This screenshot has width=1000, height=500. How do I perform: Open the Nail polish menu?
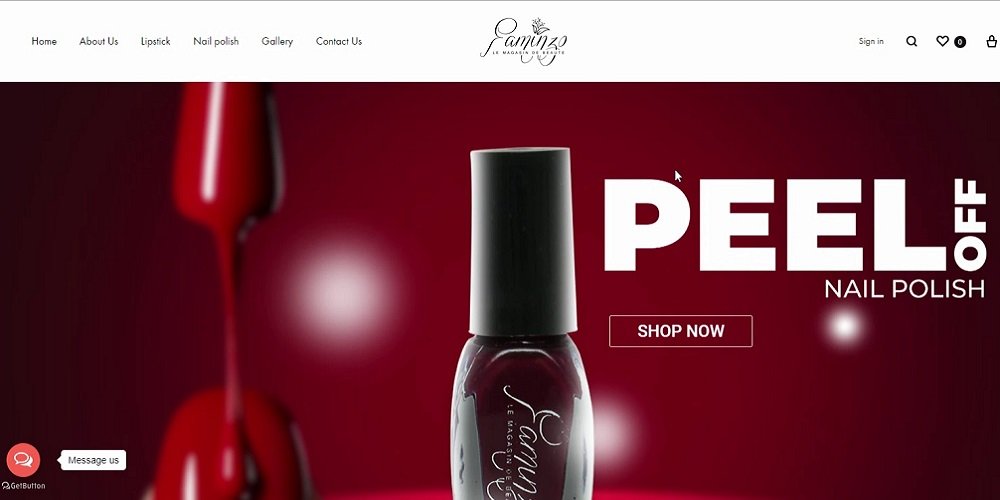pos(216,41)
